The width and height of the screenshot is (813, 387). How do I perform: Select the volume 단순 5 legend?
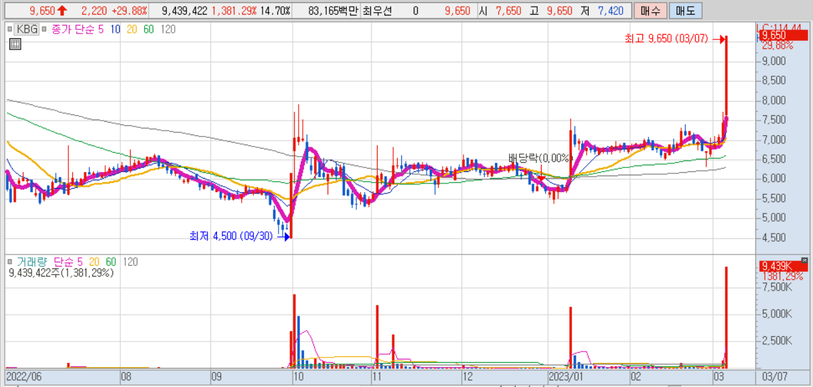(x=68, y=262)
